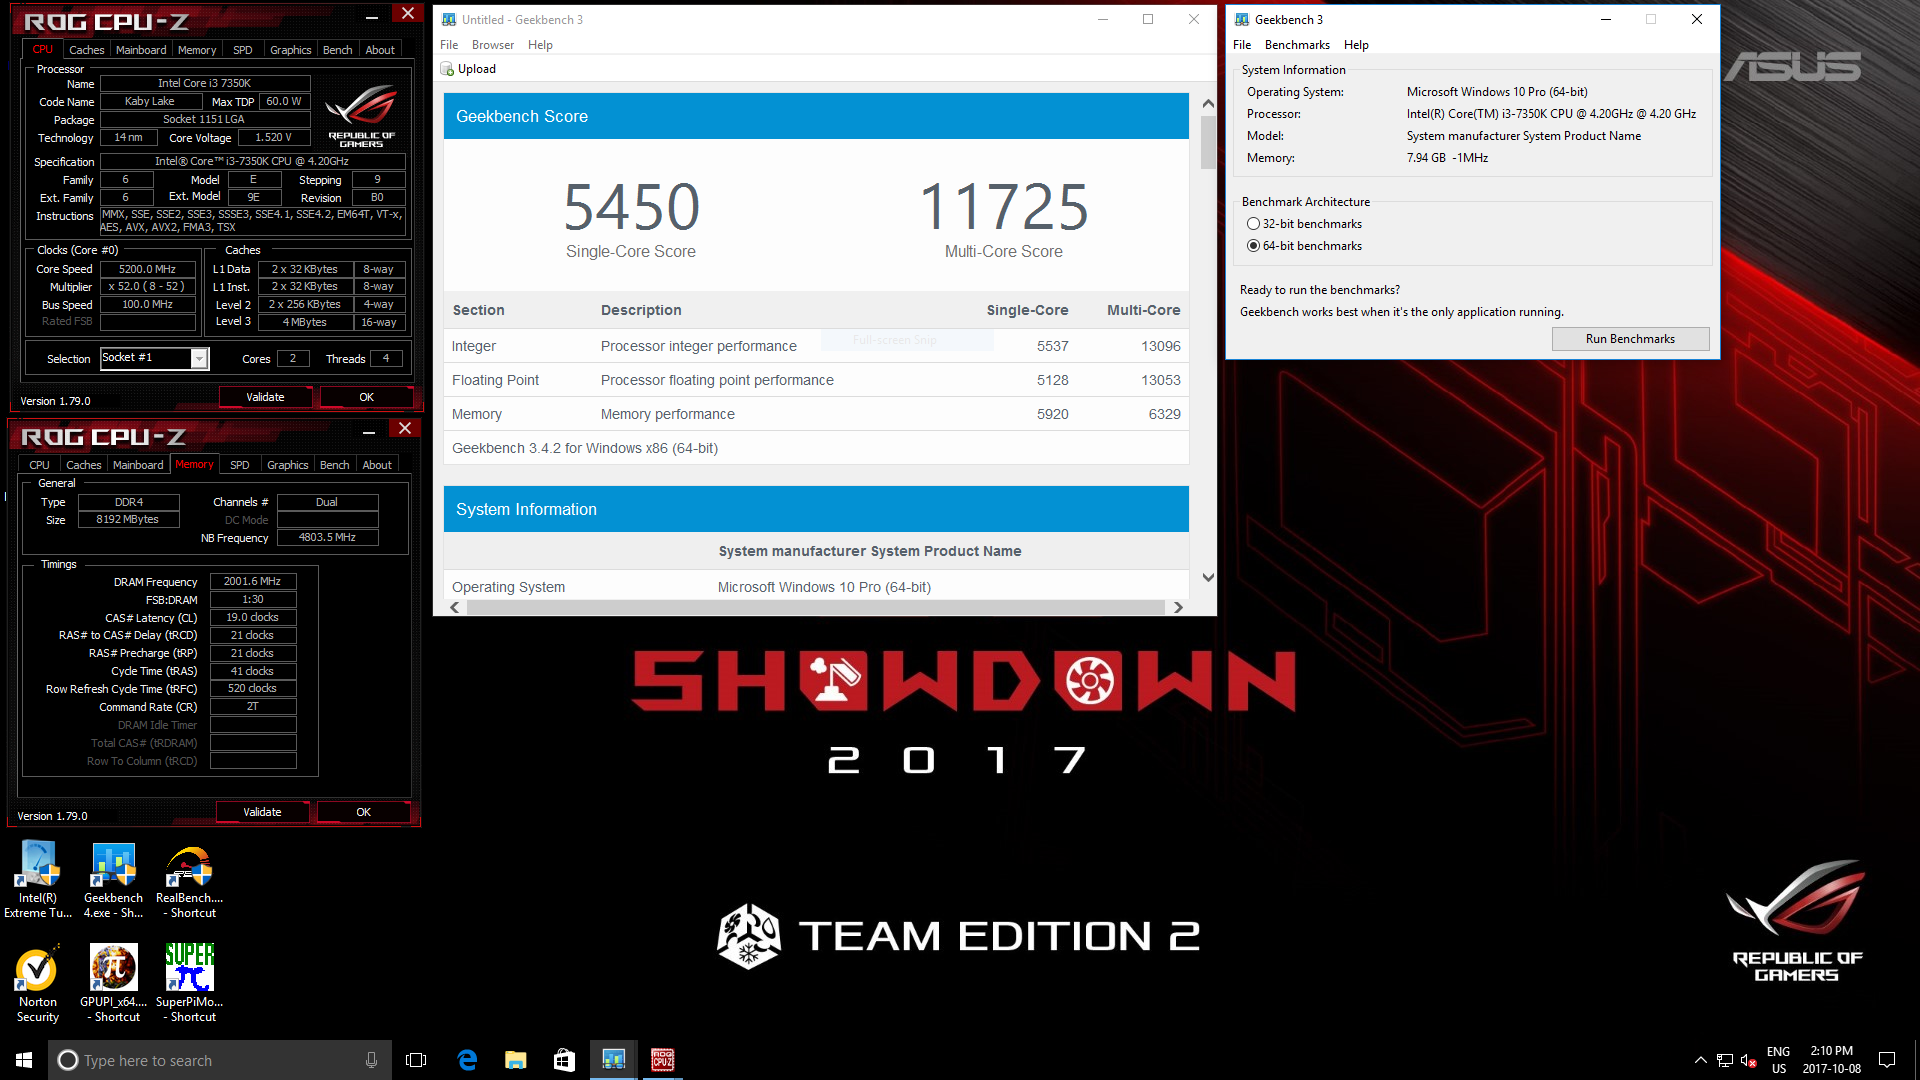Click the taskbar search box

220,1060
